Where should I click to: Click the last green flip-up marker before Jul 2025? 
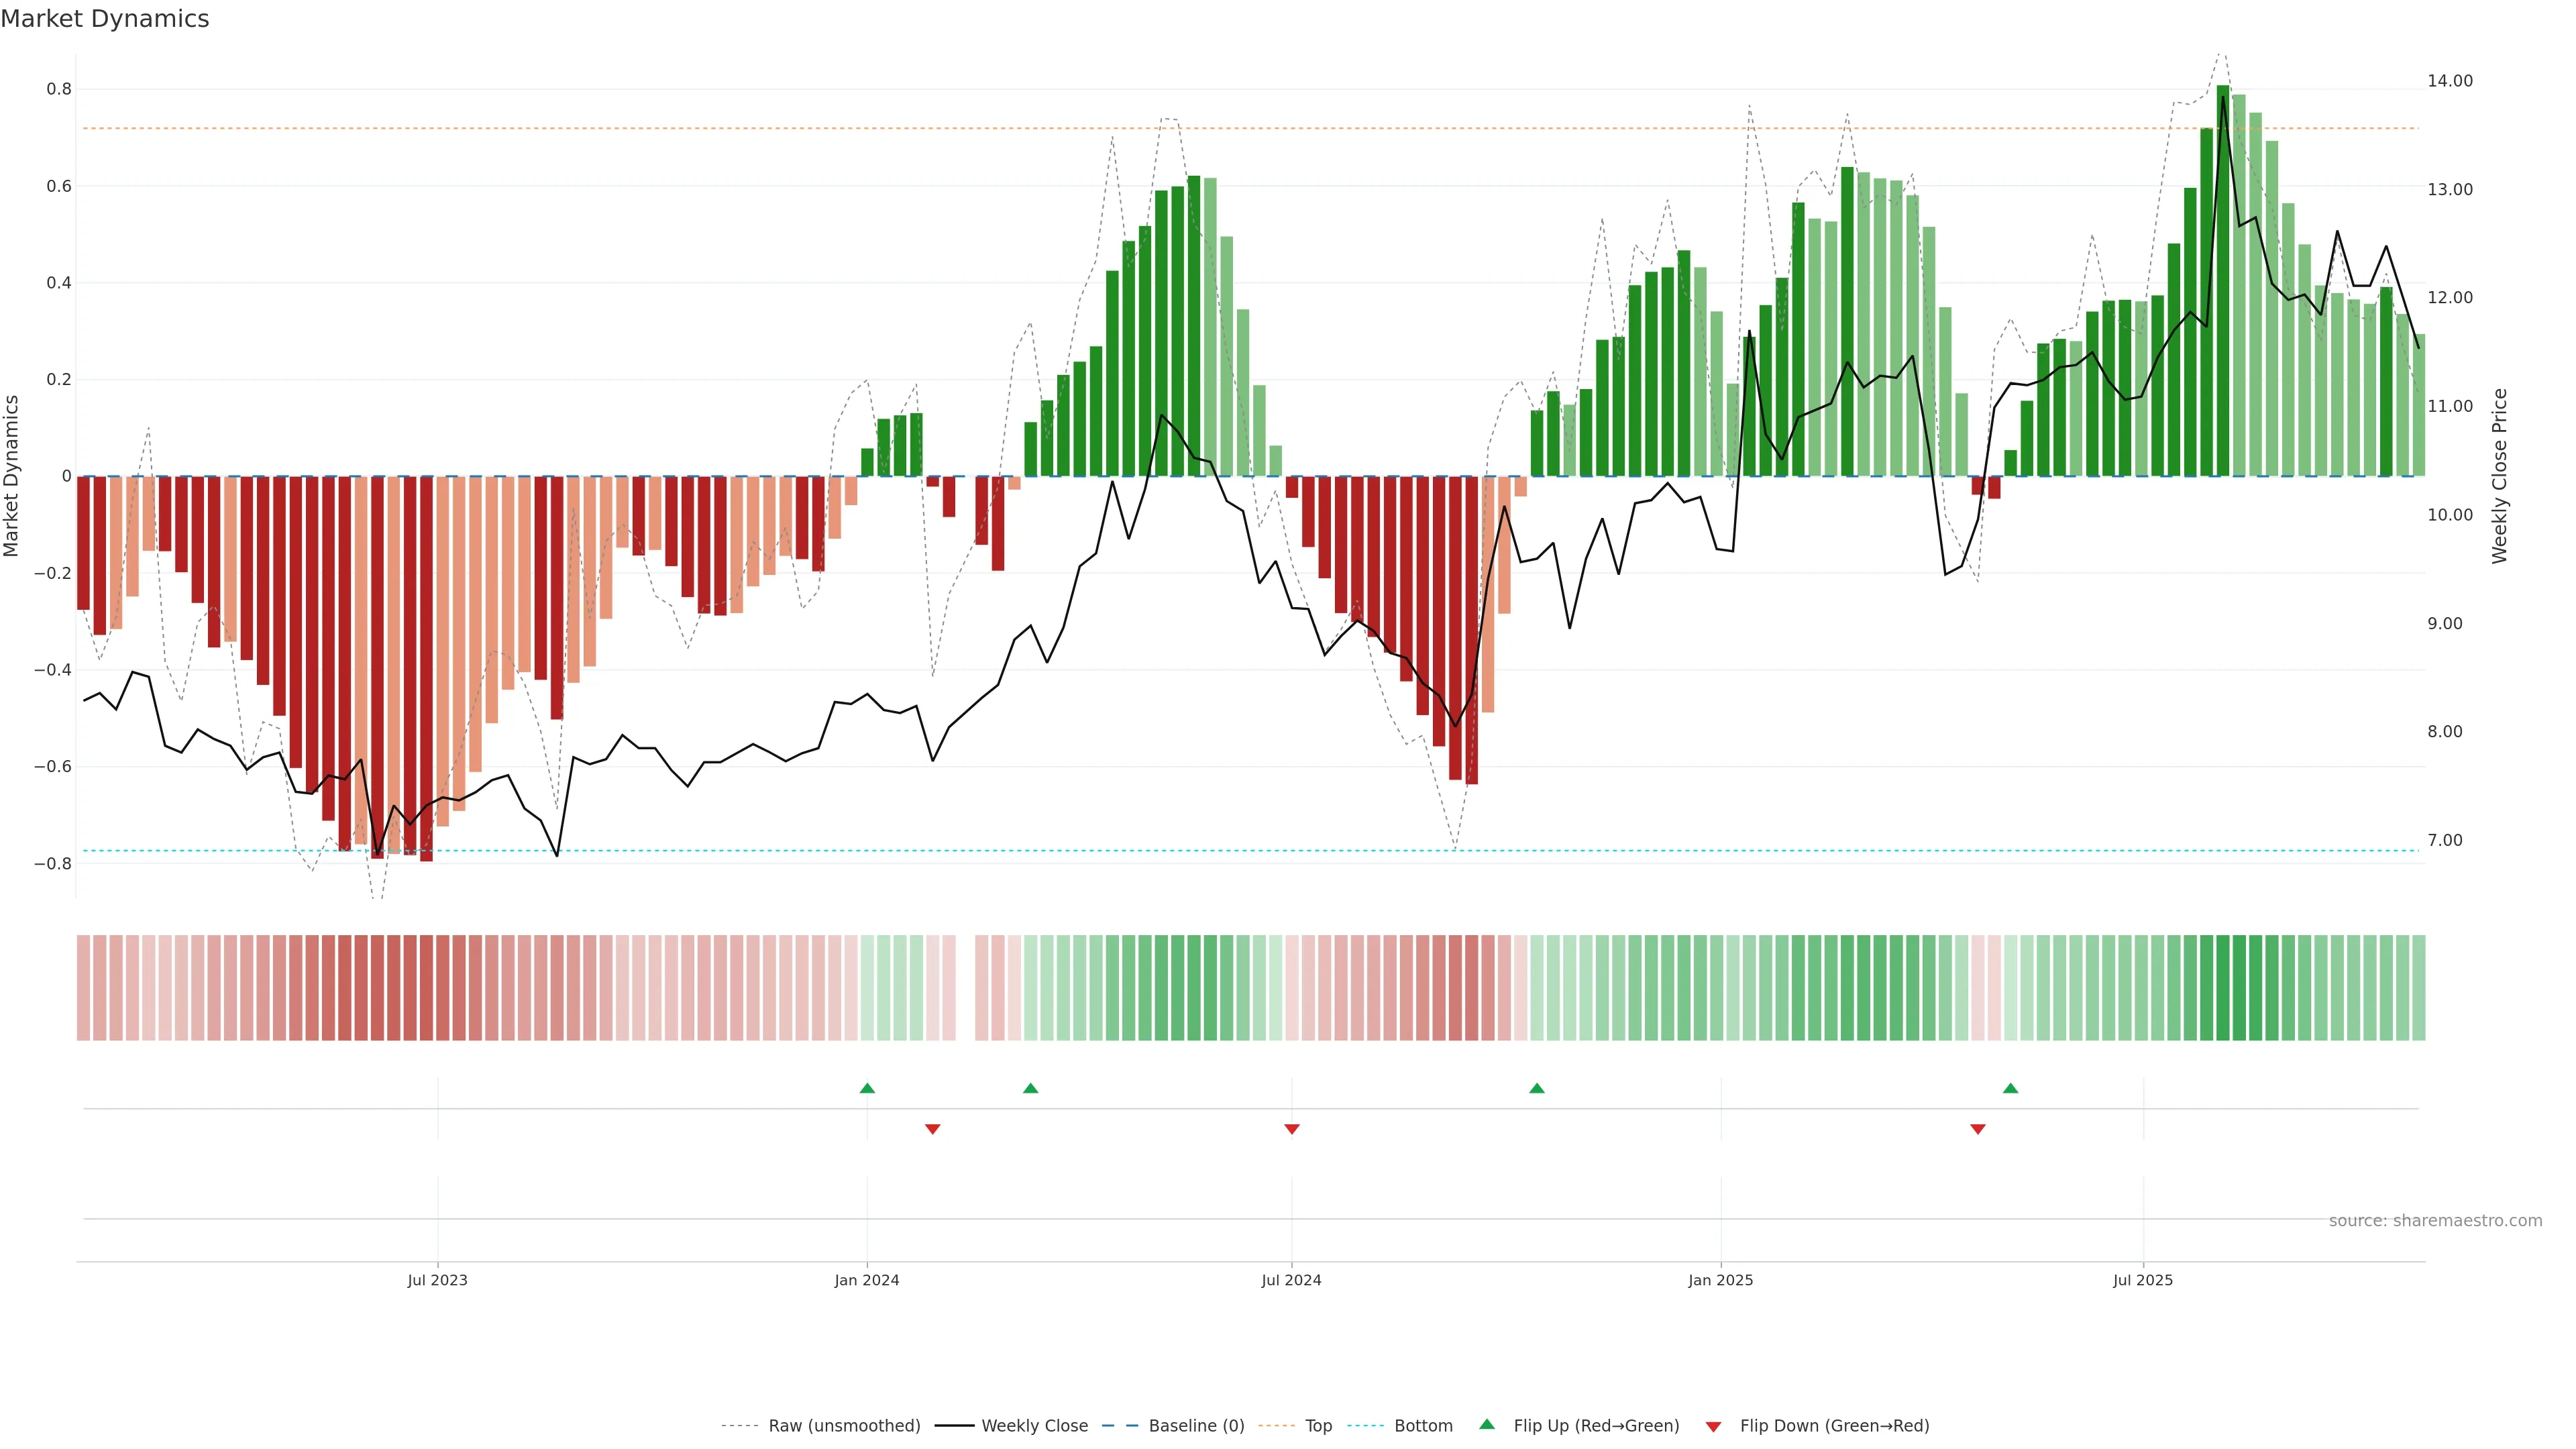(2010, 1088)
